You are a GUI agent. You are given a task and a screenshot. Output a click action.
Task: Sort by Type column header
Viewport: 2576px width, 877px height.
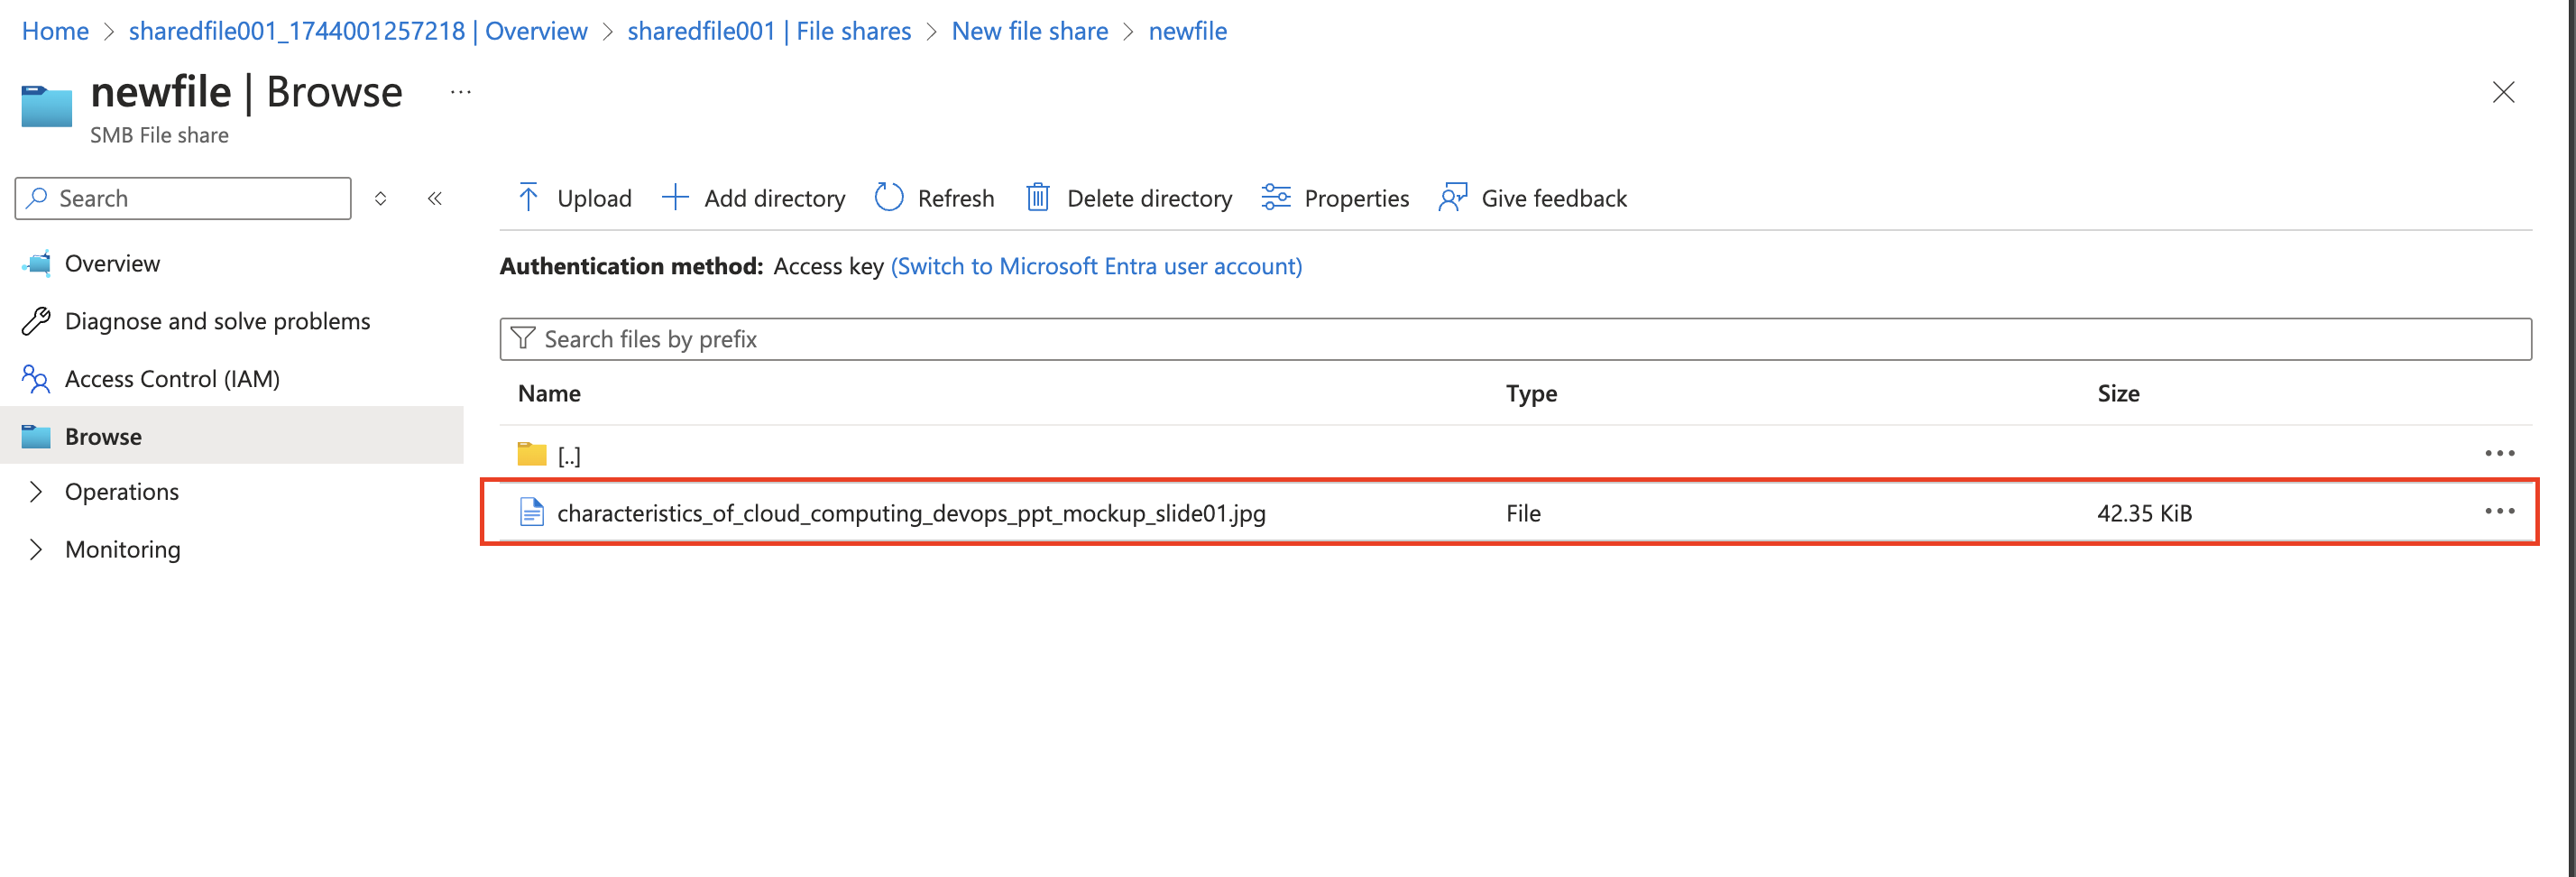[x=1531, y=393]
